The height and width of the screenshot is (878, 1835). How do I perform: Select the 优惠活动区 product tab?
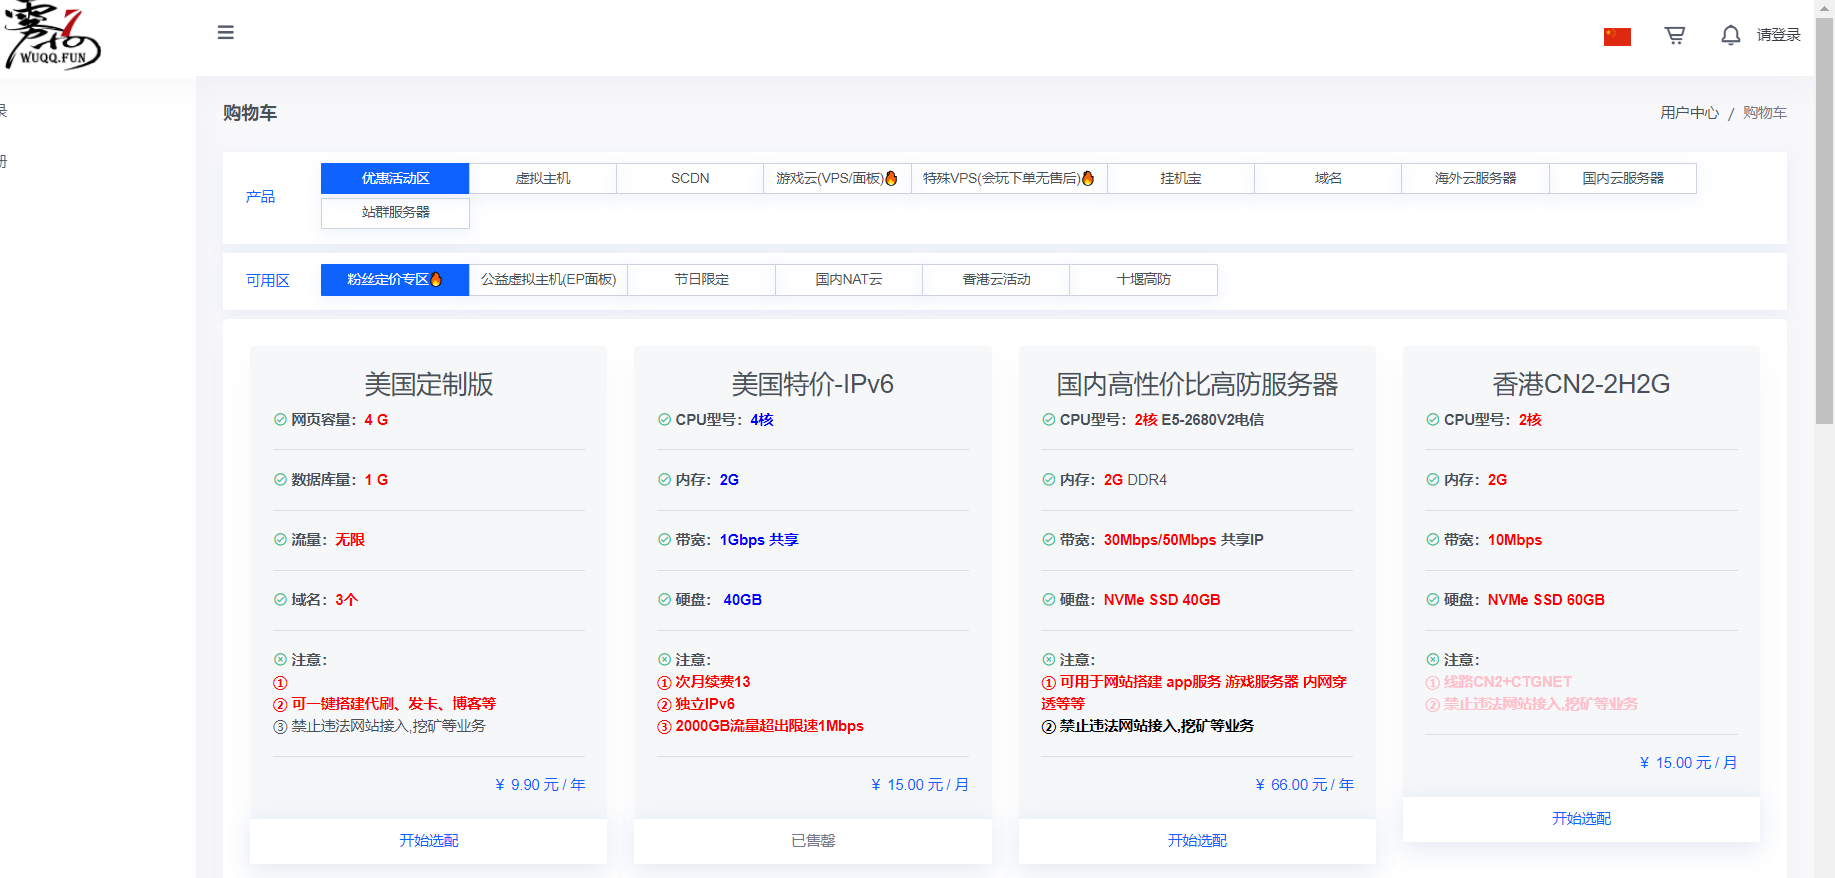[x=395, y=178]
